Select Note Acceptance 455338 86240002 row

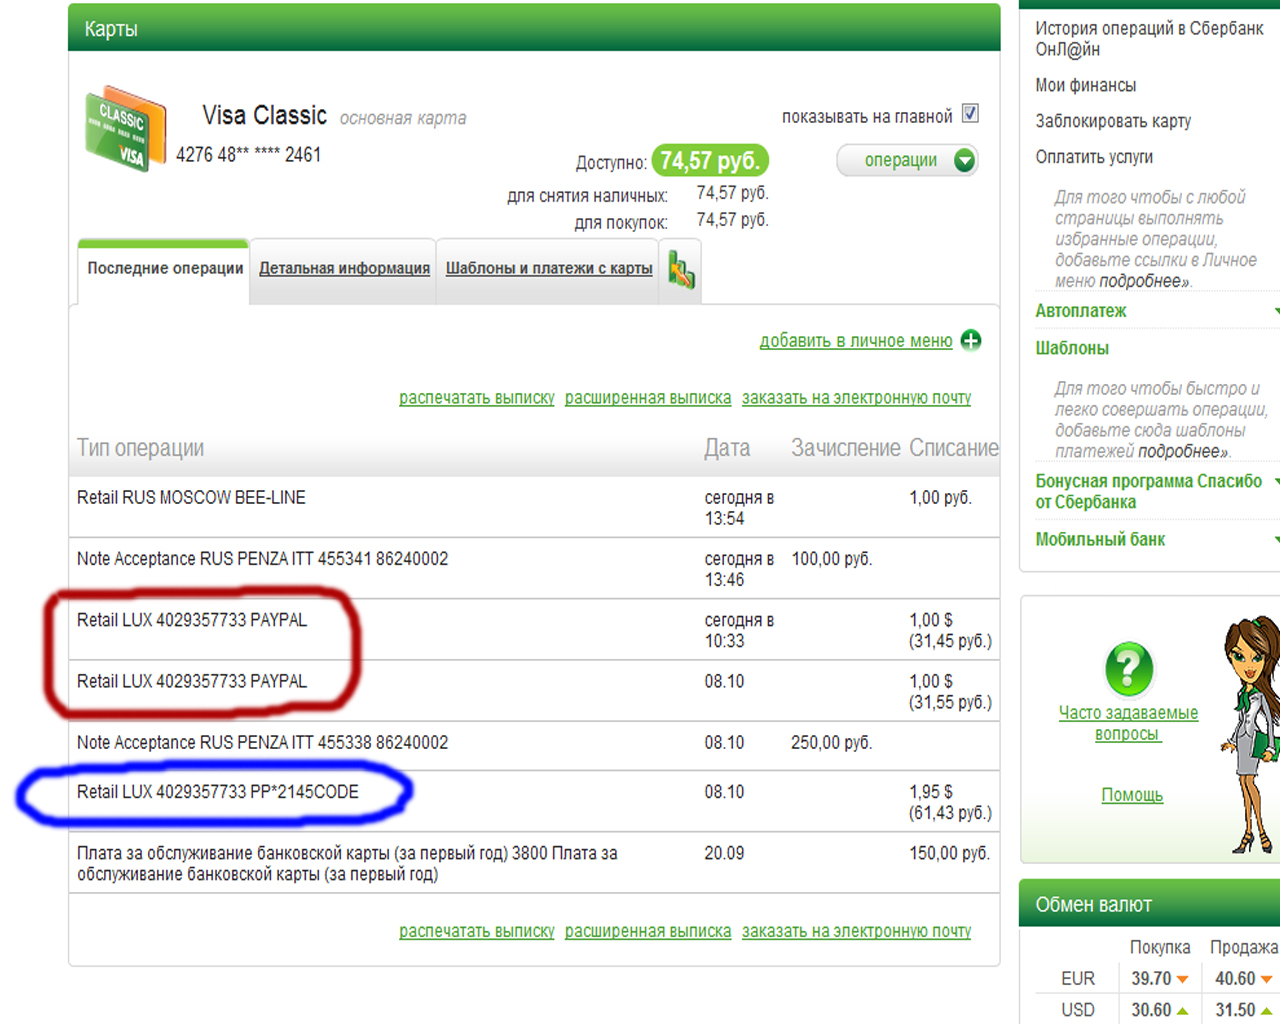534,745
